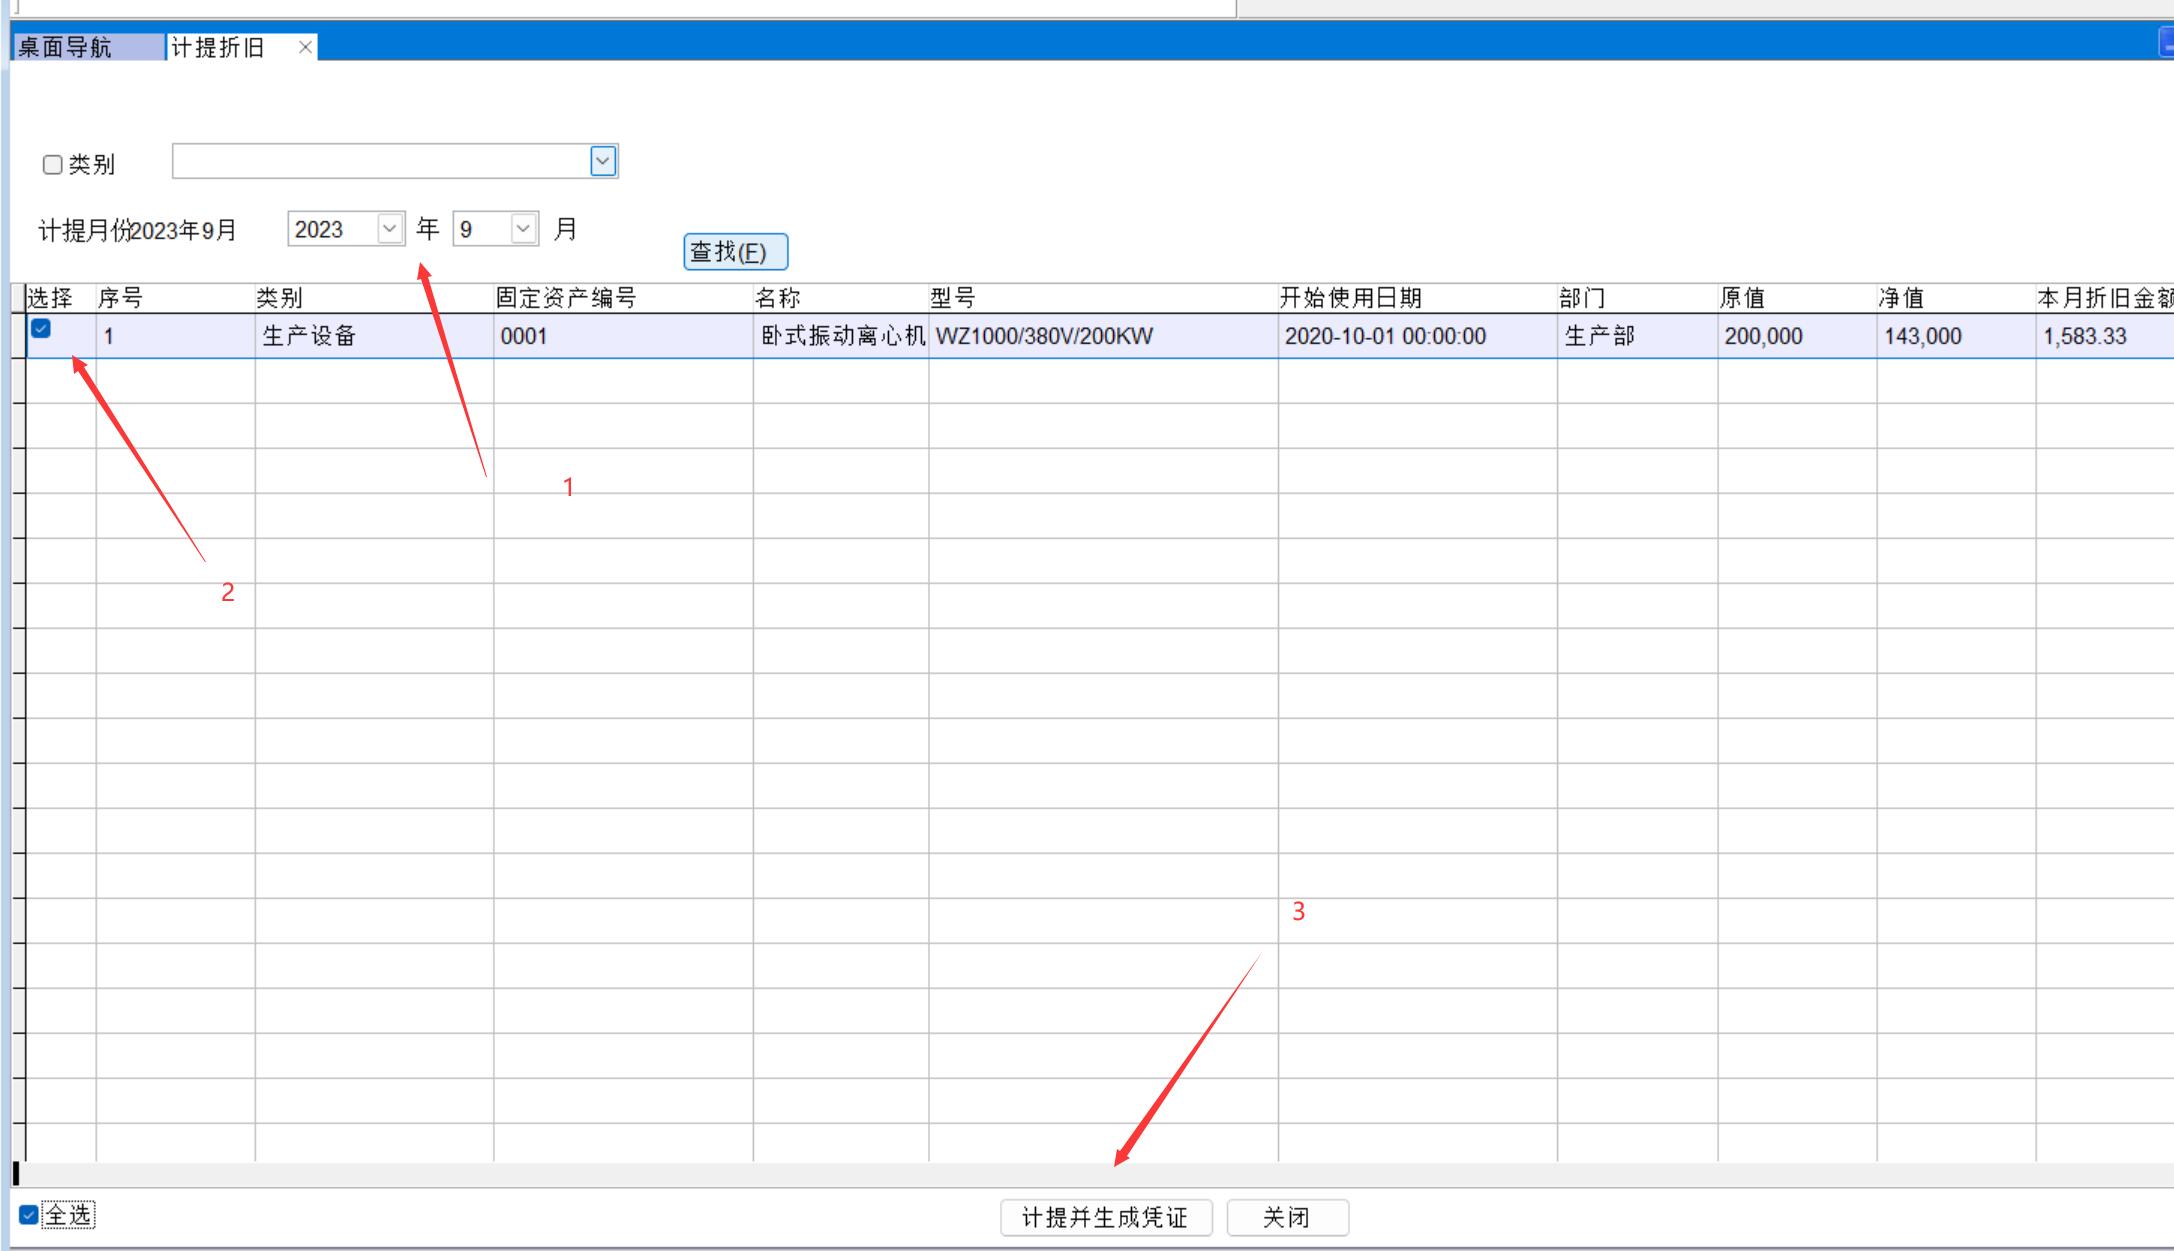
Task: Click the 原值 column header
Action: tap(1742, 298)
